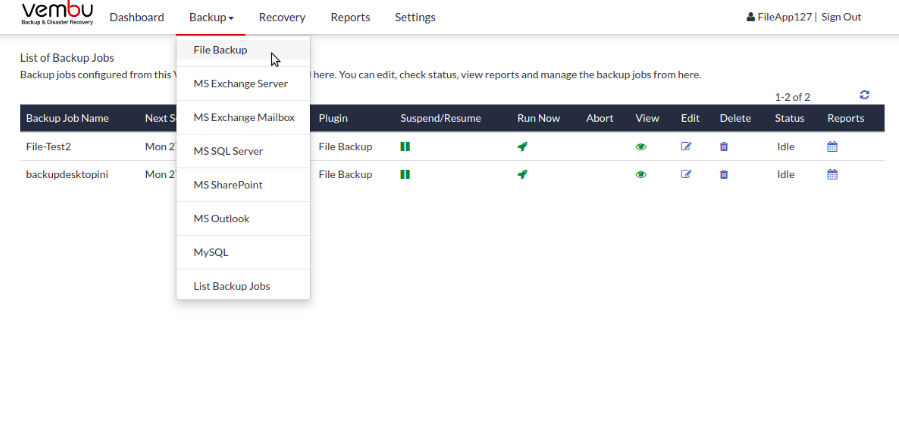Suspend the backupdesktopini backup job
This screenshot has width=899, height=446.
pos(405,174)
